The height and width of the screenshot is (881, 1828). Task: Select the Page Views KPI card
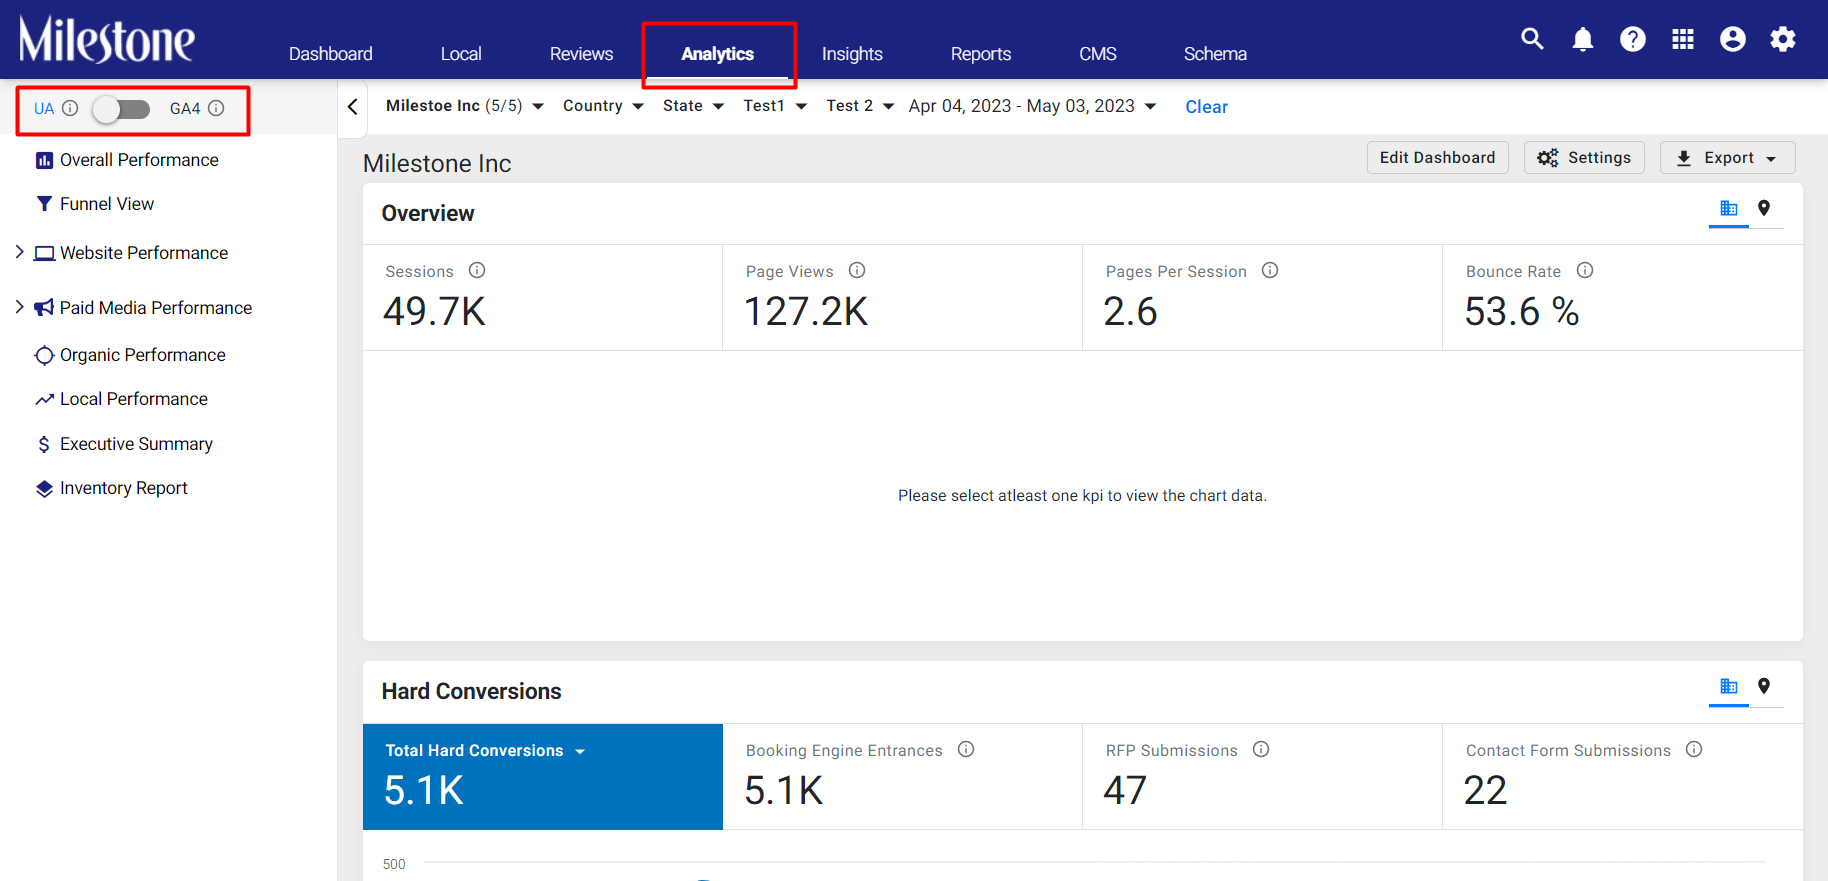click(x=903, y=298)
